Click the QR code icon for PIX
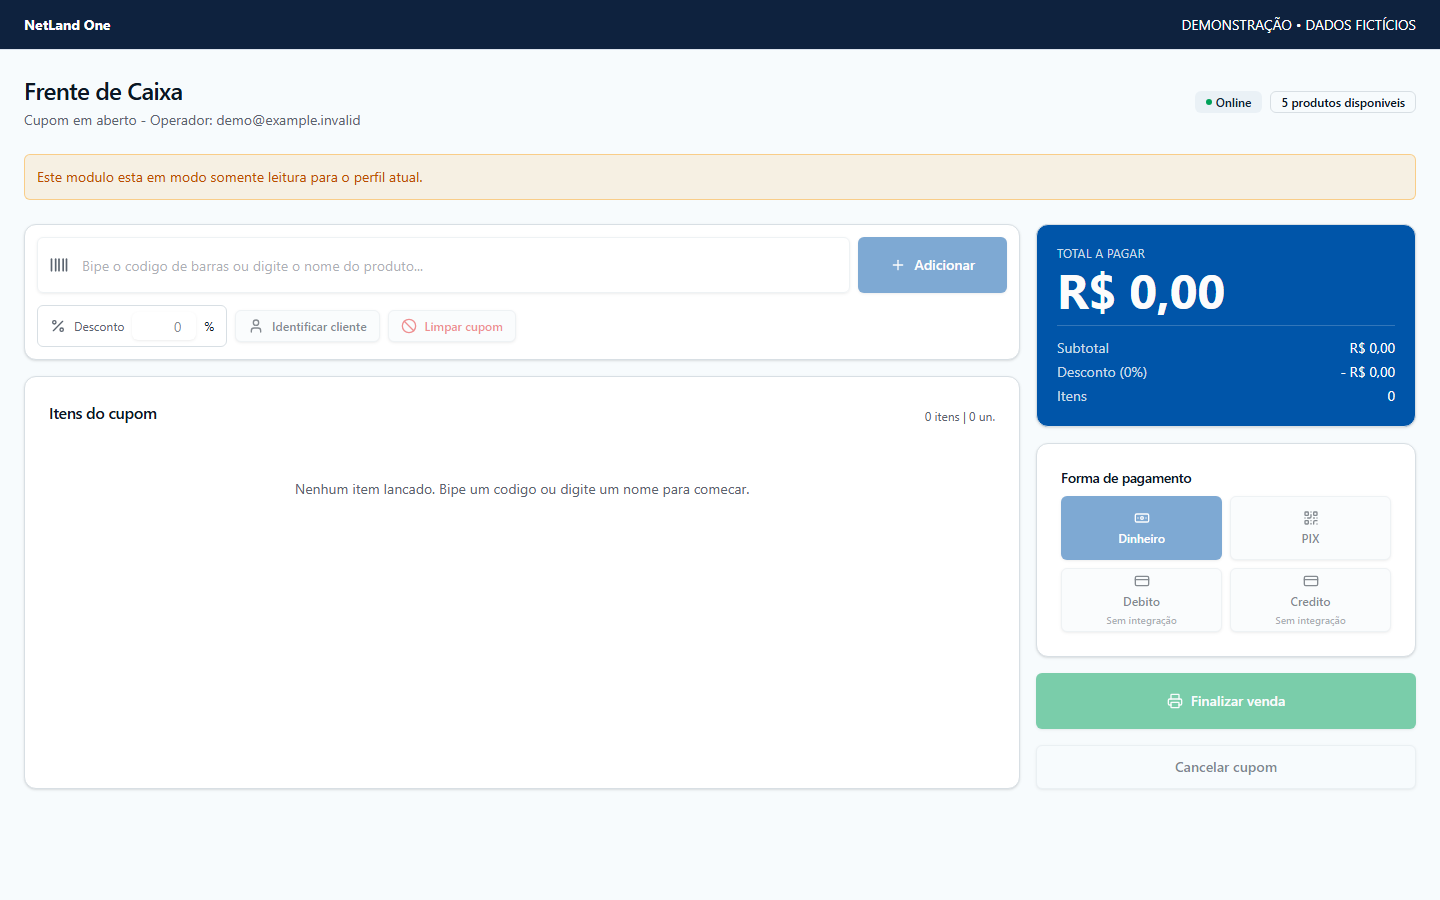The image size is (1440, 900). 1310,518
